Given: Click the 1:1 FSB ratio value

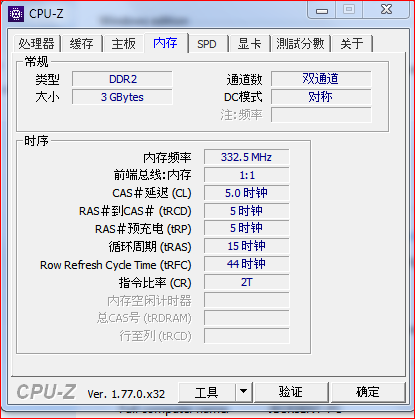Looking at the screenshot, I should [247, 175].
